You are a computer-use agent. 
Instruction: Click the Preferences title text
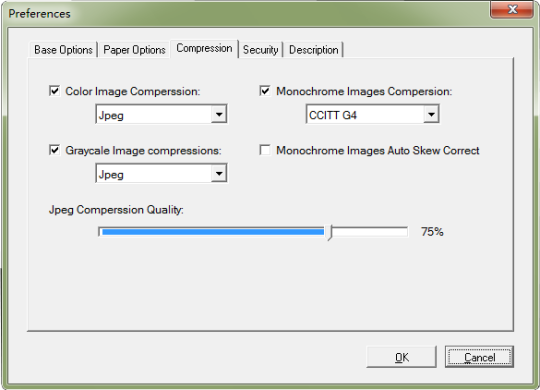pyautogui.click(x=39, y=14)
